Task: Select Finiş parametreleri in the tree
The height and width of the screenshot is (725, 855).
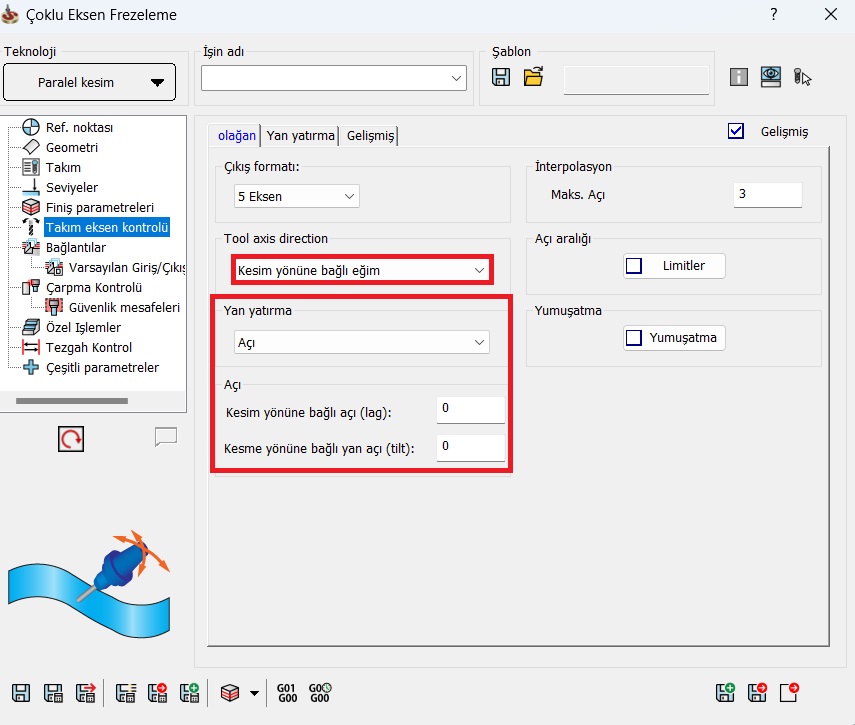Action: point(98,208)
